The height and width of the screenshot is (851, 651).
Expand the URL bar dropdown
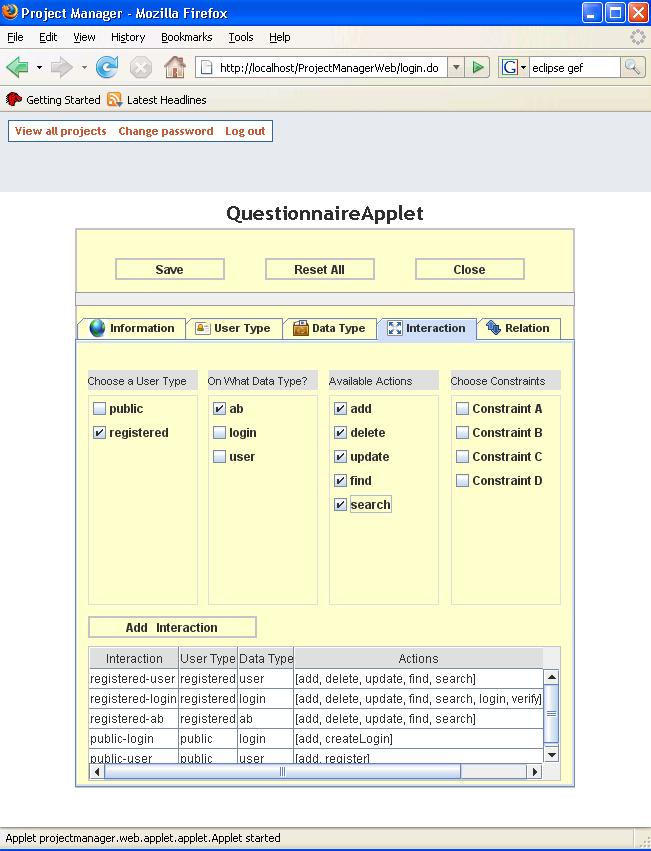coord(456,67)
